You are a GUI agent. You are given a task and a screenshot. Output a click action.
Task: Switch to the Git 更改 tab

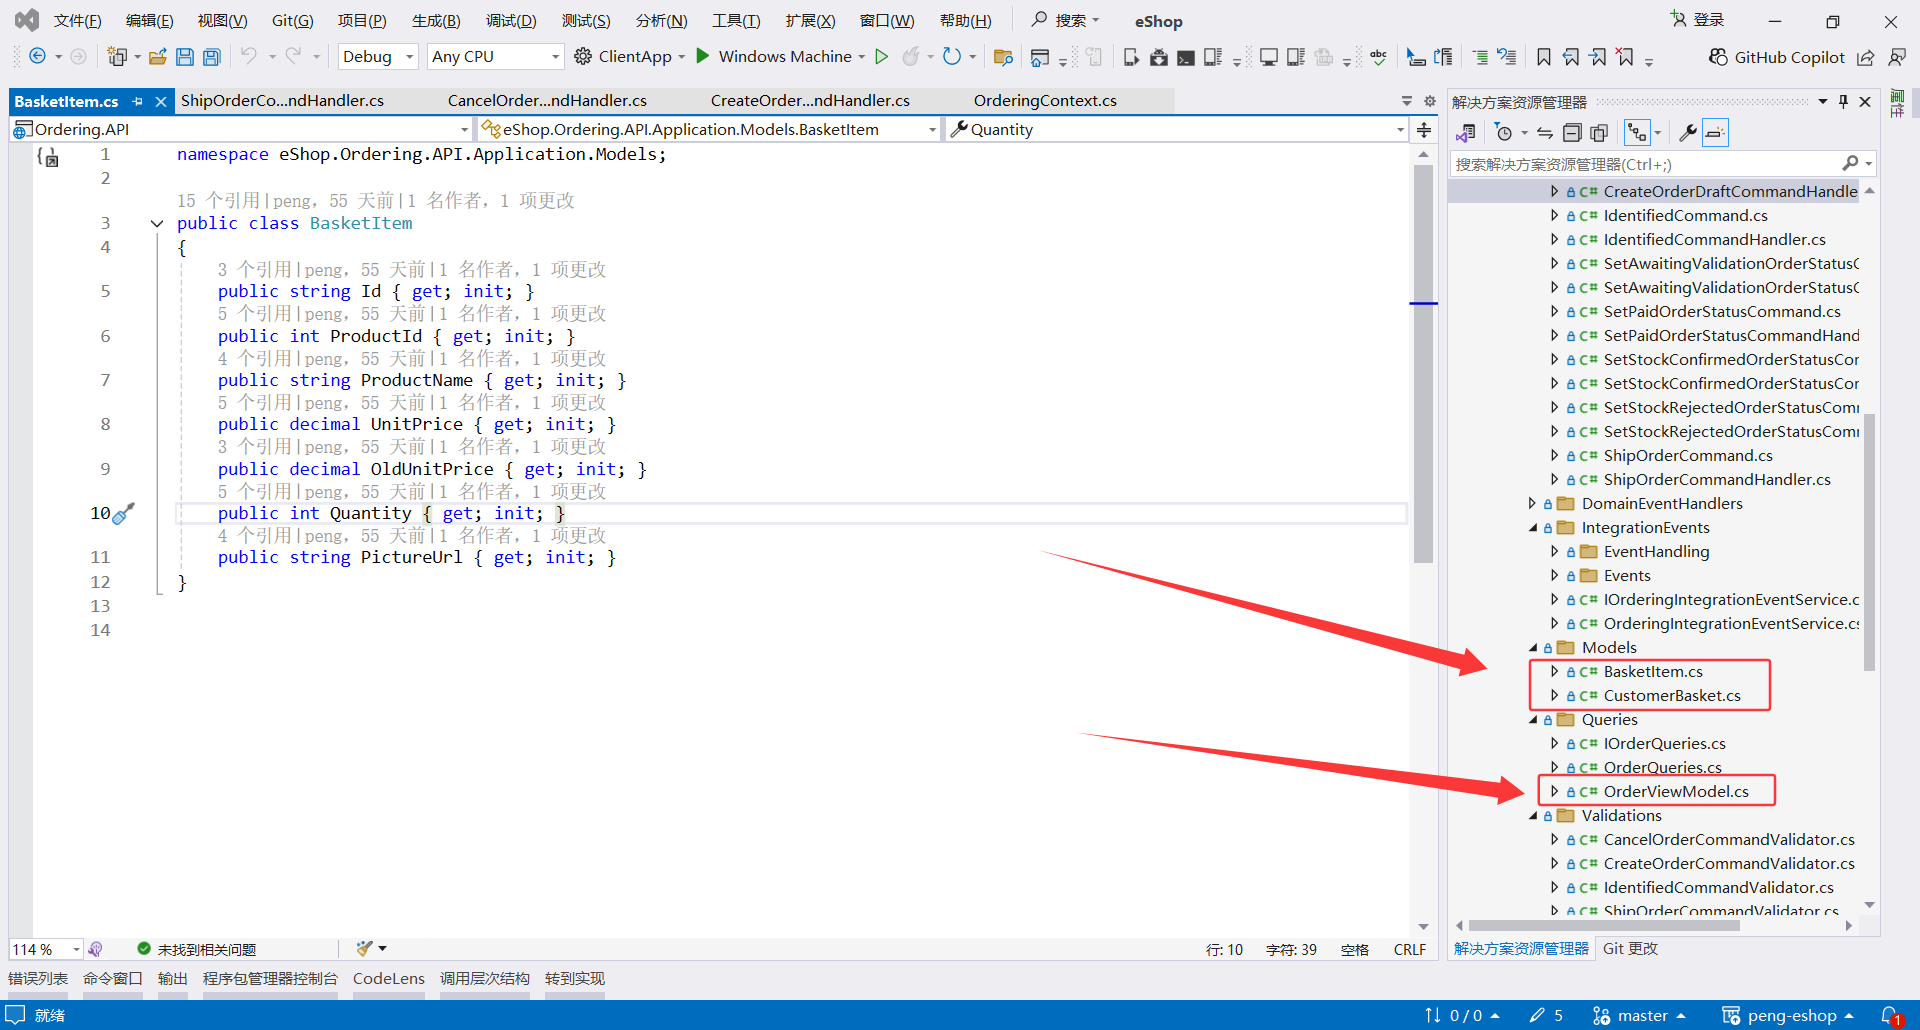tap(1630, 948)
